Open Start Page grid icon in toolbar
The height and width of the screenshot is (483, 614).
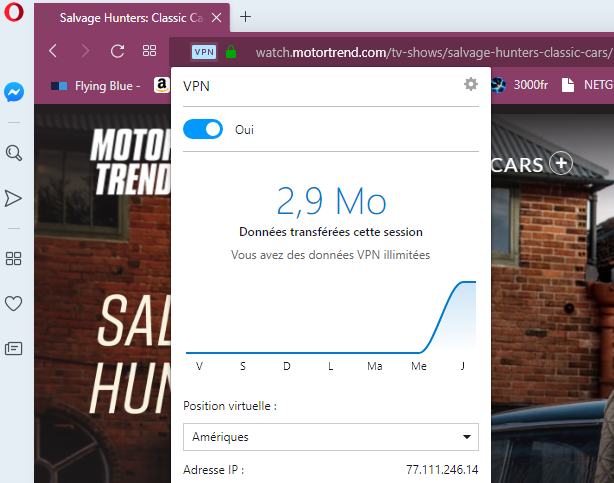pyautogui.click(x=149, y=51)
